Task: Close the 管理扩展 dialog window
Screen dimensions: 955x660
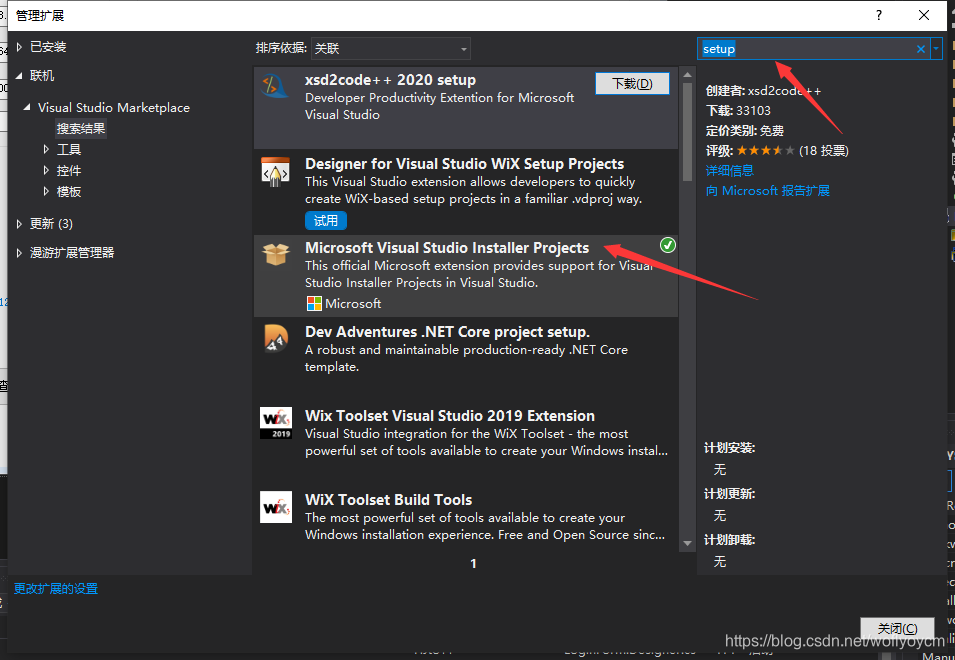Action: 924,15
